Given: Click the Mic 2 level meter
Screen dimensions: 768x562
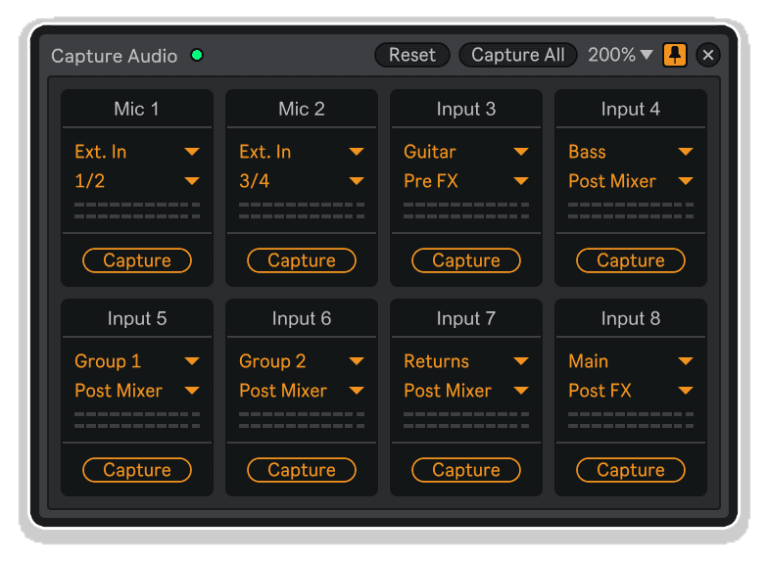Looking at the screenshot, I should 302,210.
